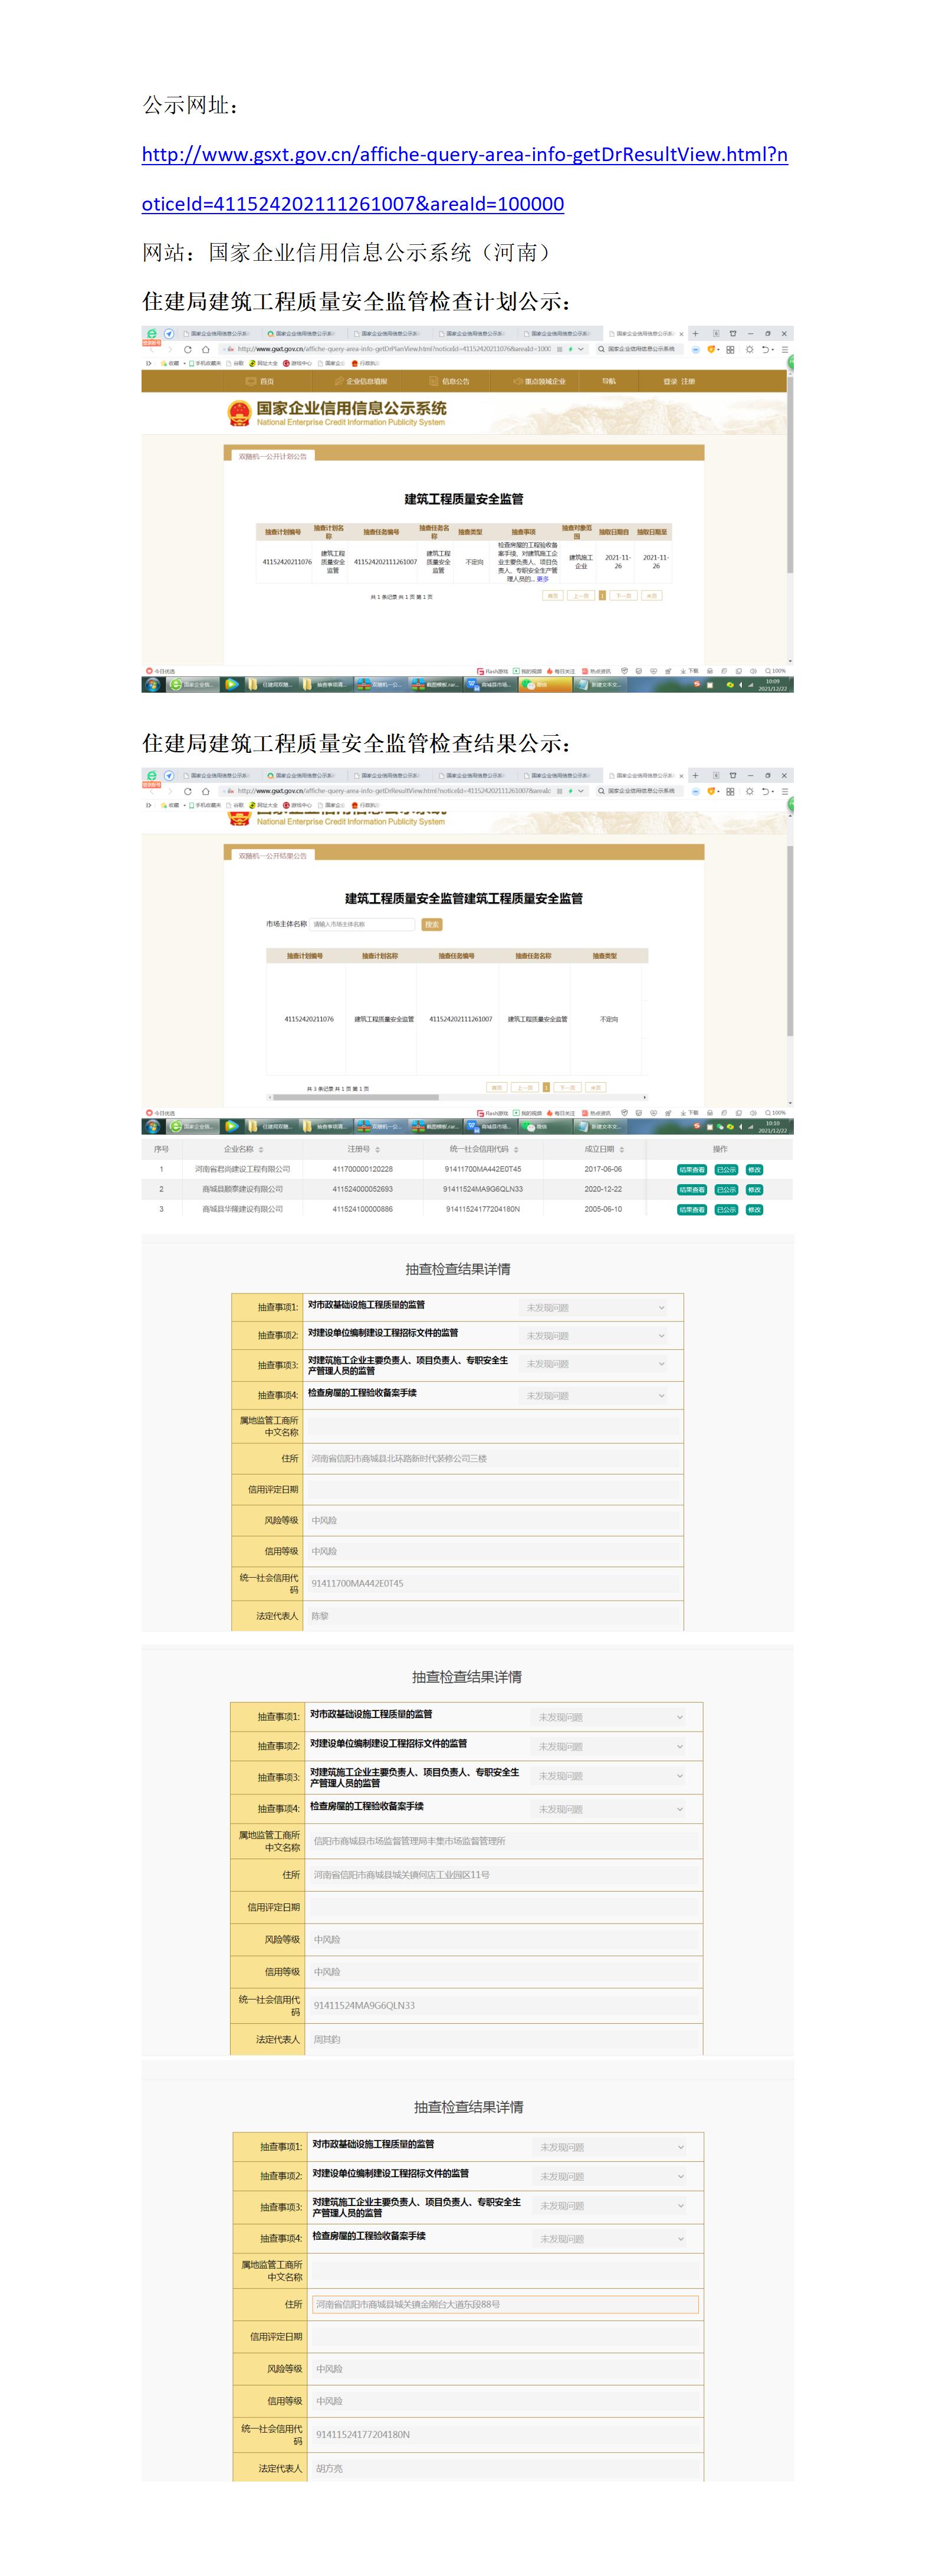The width and height of the screenshot is (936, 2576).
Task: Click the 市场主体名称 search input field
Action: click(361, 924)
